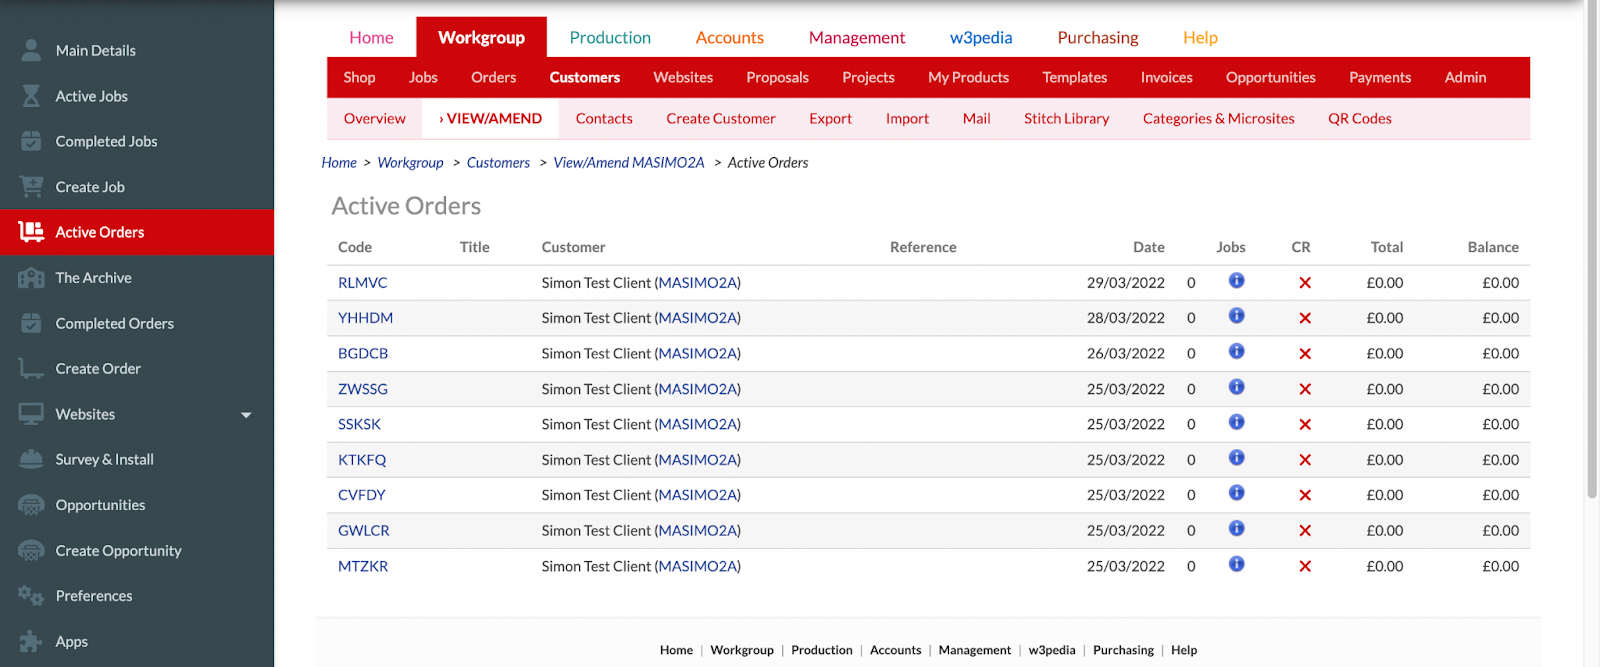Open Templates in the red menu bar
Screen dimensions: 1600x667
[x=1075, y=77]
